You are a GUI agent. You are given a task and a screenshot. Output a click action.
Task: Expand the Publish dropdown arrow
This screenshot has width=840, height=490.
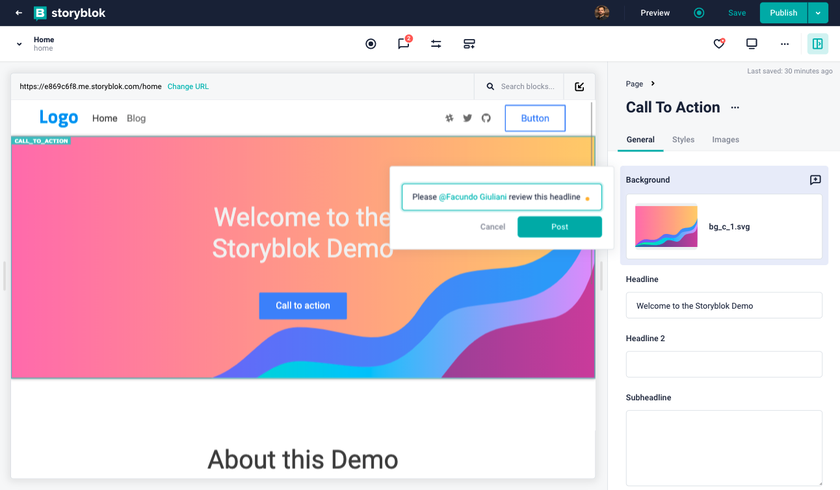[818, 13]
